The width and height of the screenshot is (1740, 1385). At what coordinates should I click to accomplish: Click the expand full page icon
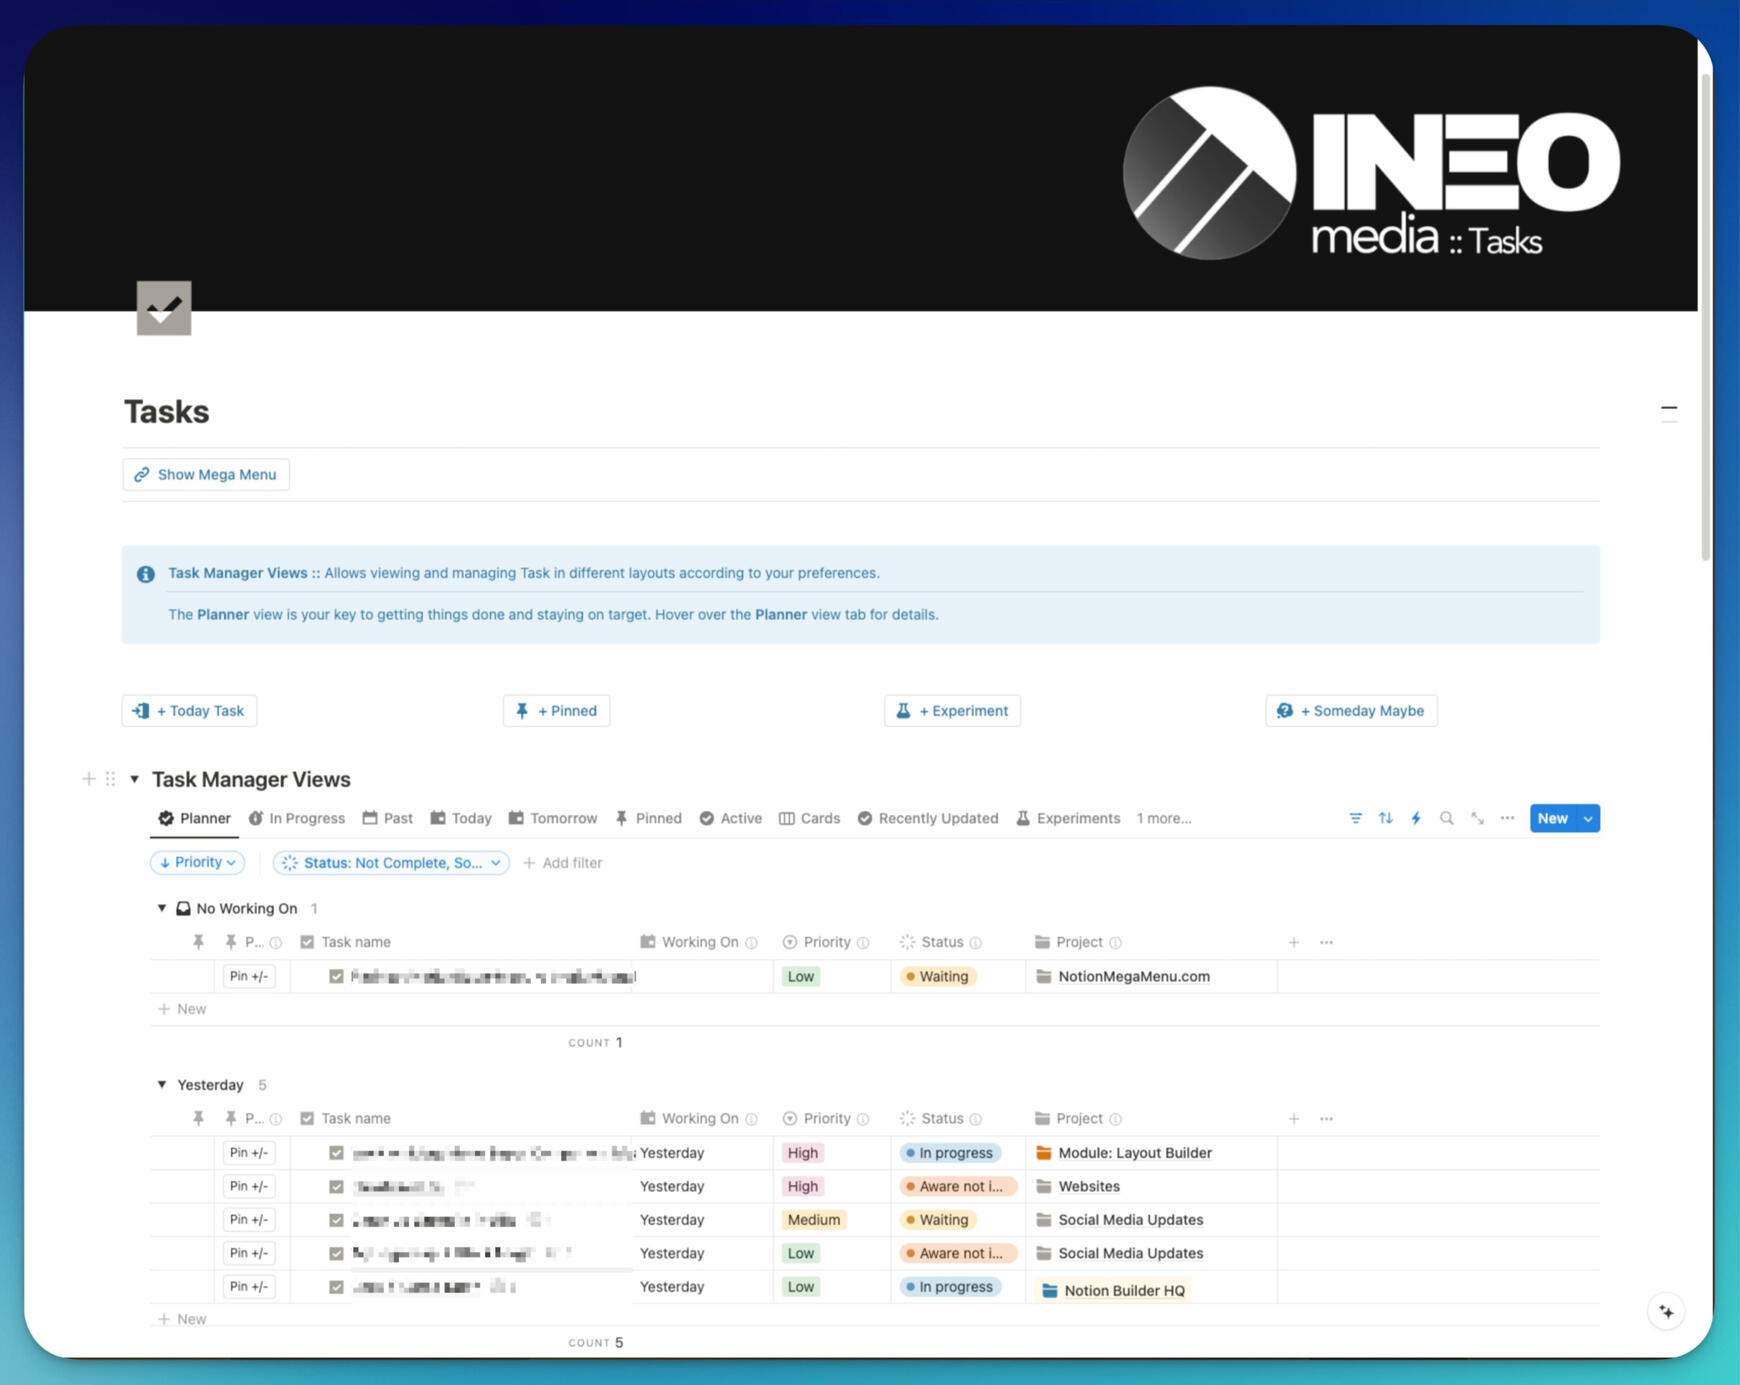1477,818
